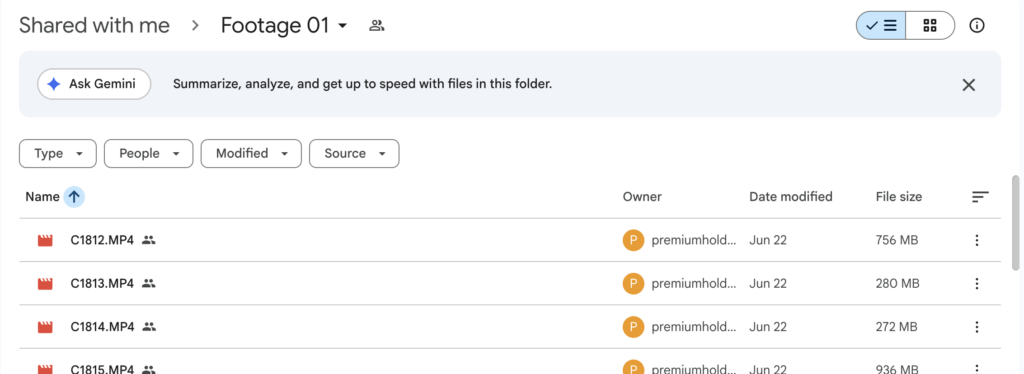This screenshot has width=1024, height=374.
Task: Click Jun 22 date in C1814.MP4 row
Action: point(768,327)
